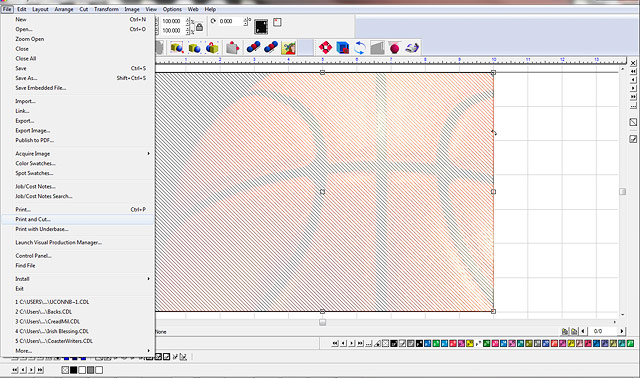Click the upper 100.000 scale field
This screenshot has width=640, height=378.
click(x=173, y=21)
